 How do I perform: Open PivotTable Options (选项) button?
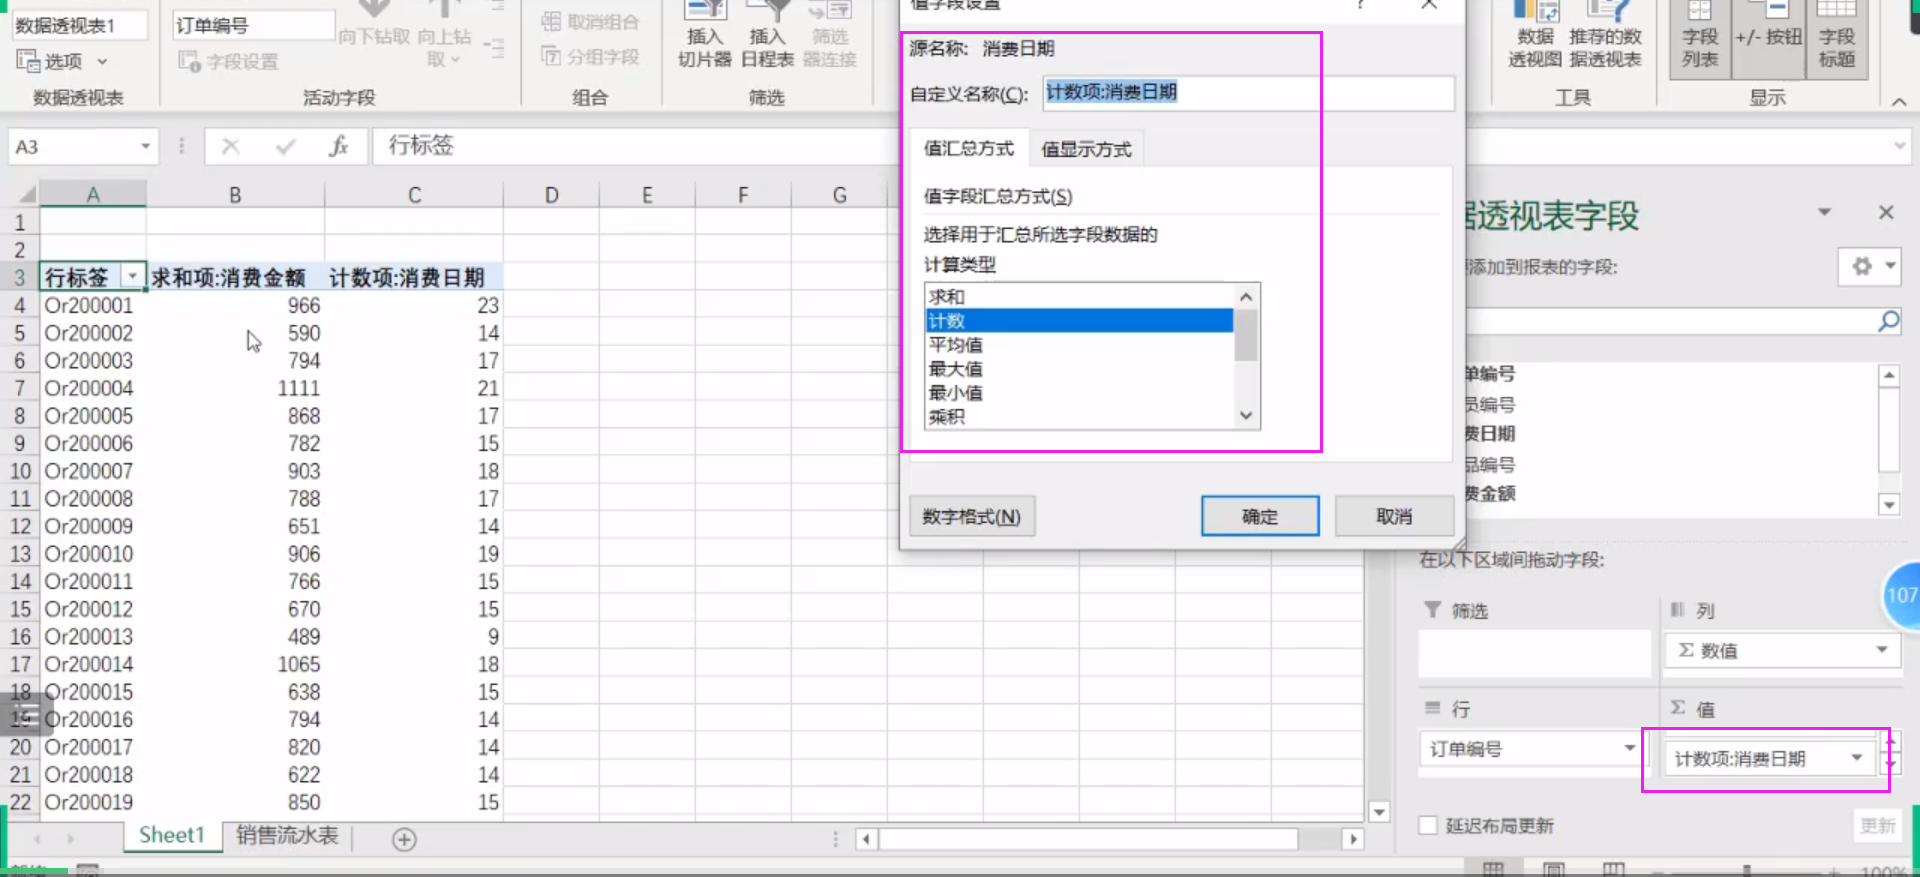pos(50,61)
